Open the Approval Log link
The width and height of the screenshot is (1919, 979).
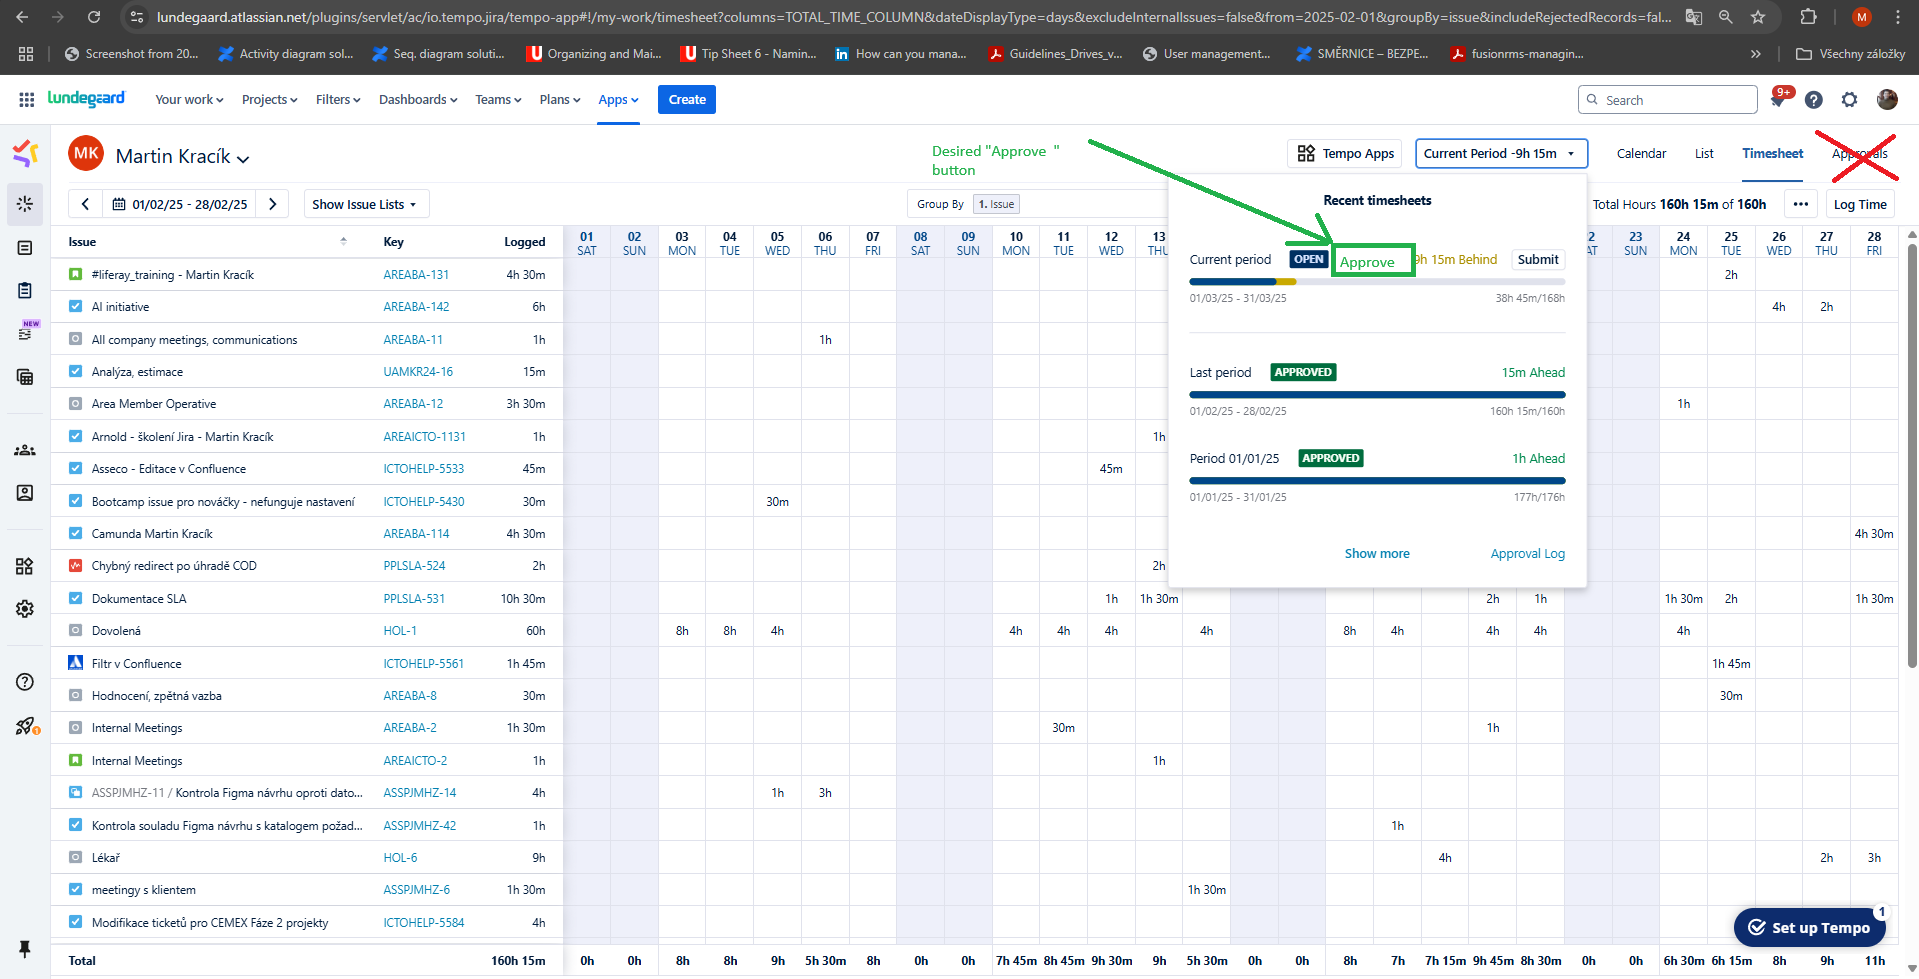click(x=1527, y=554)
